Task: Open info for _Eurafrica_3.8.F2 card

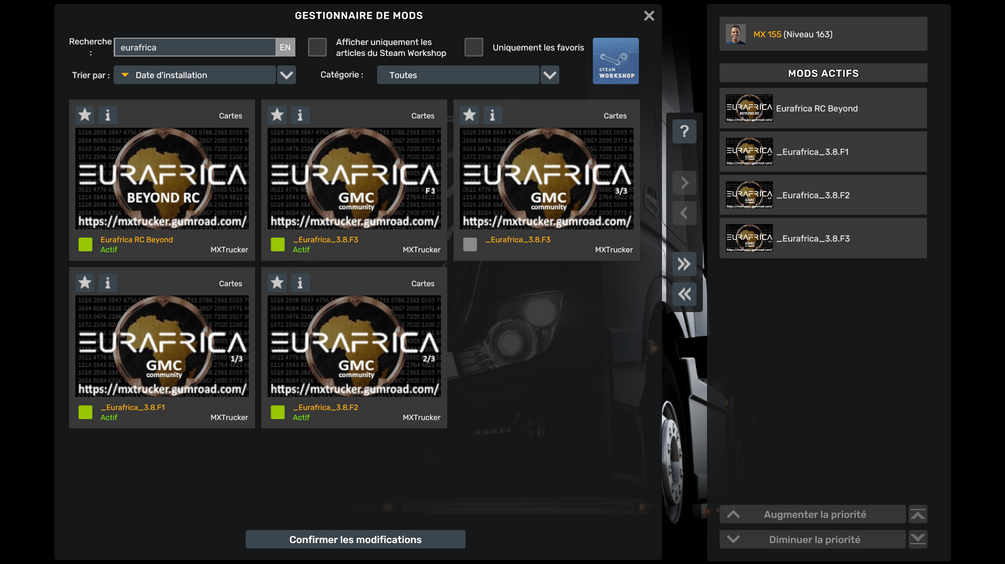Action: [300, 283]
